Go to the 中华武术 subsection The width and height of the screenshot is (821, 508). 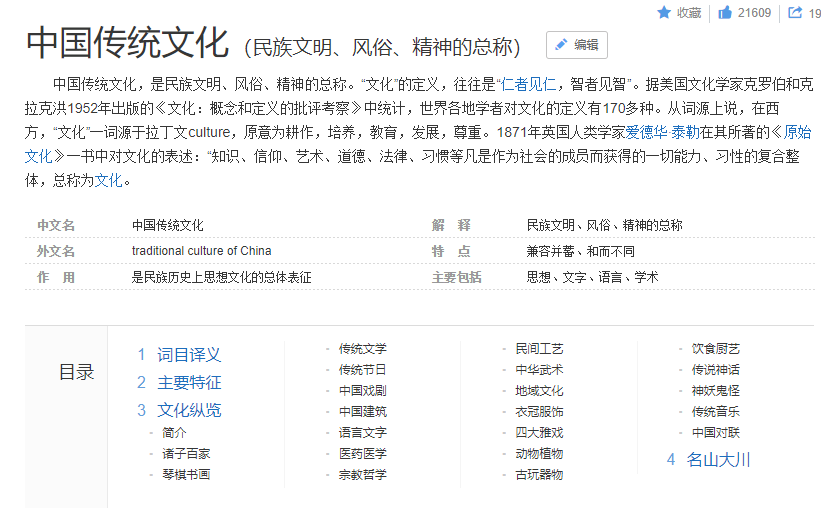pos(539,370)
